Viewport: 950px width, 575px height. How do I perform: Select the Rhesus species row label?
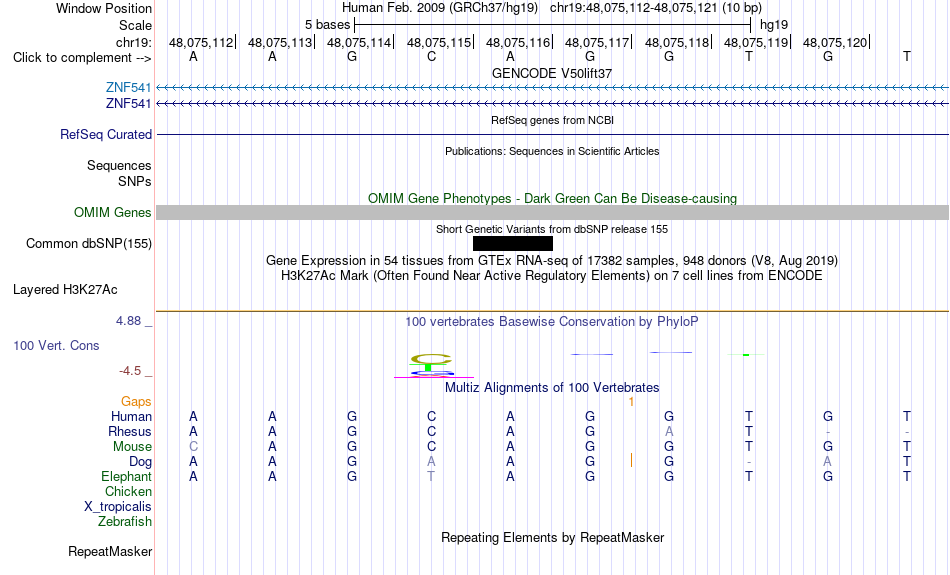[130, 431]
